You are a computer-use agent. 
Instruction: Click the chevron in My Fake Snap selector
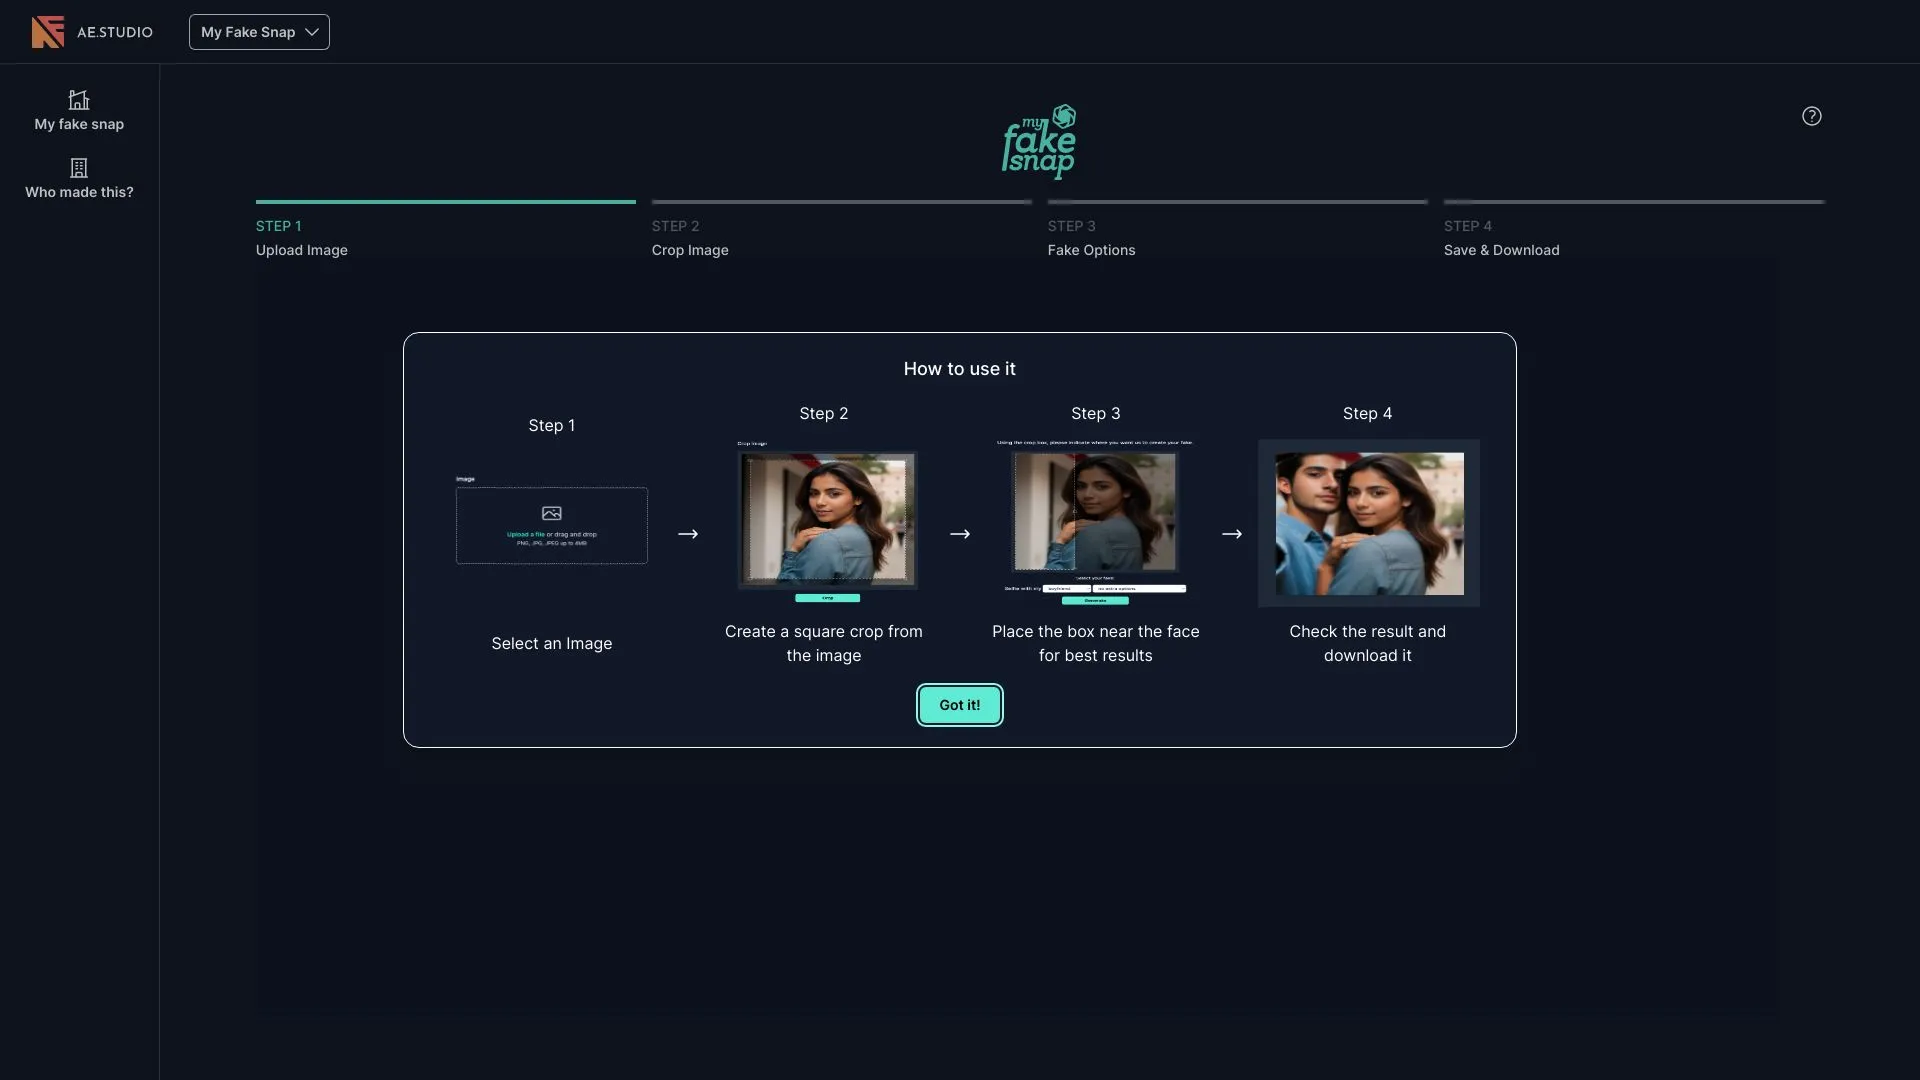pos(312,32)
